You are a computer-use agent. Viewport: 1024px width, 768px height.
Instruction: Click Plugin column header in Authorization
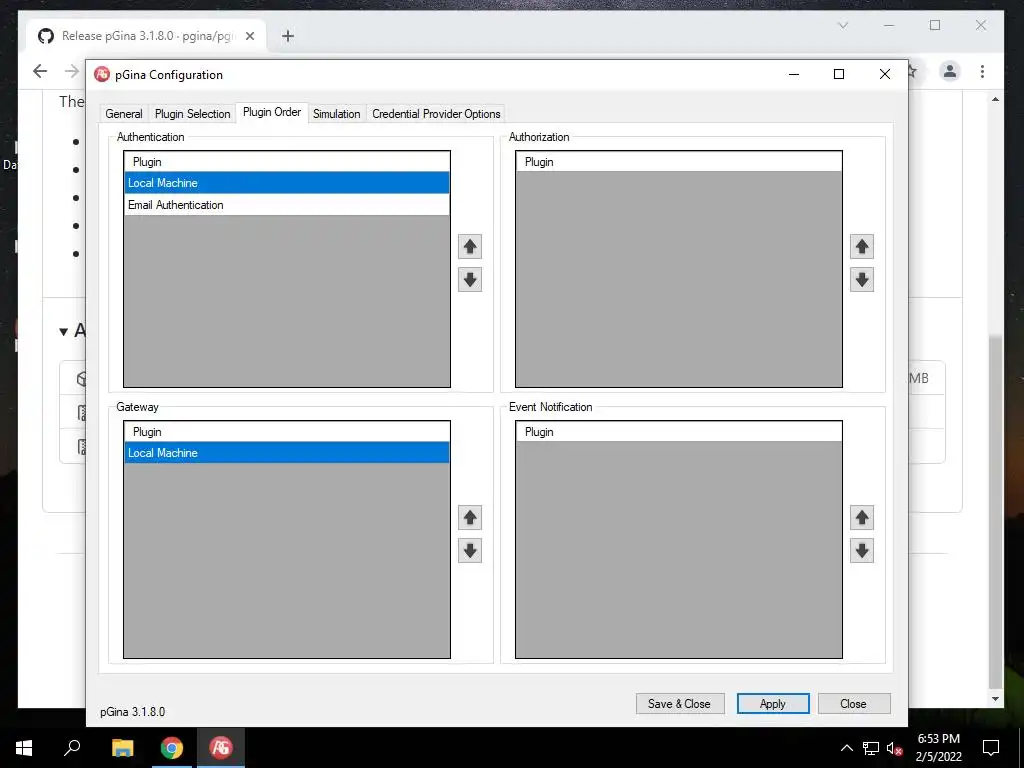(679, 162)
